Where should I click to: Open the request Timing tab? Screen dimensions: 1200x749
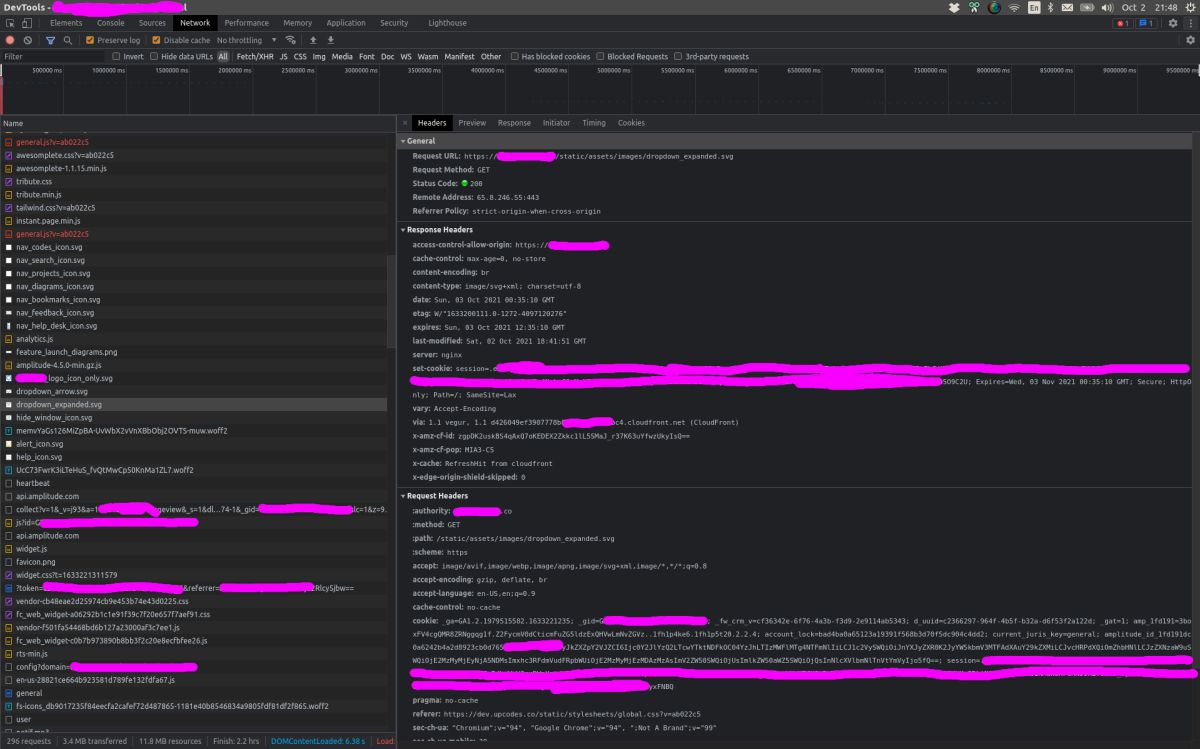coord(594,123)
